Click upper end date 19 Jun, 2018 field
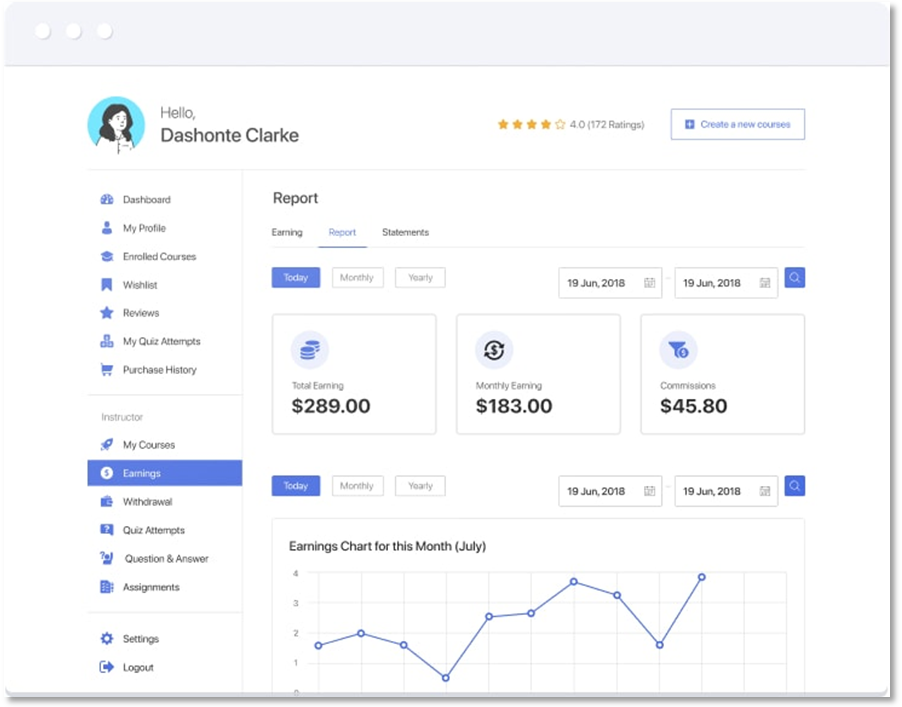 click(726, 283)
